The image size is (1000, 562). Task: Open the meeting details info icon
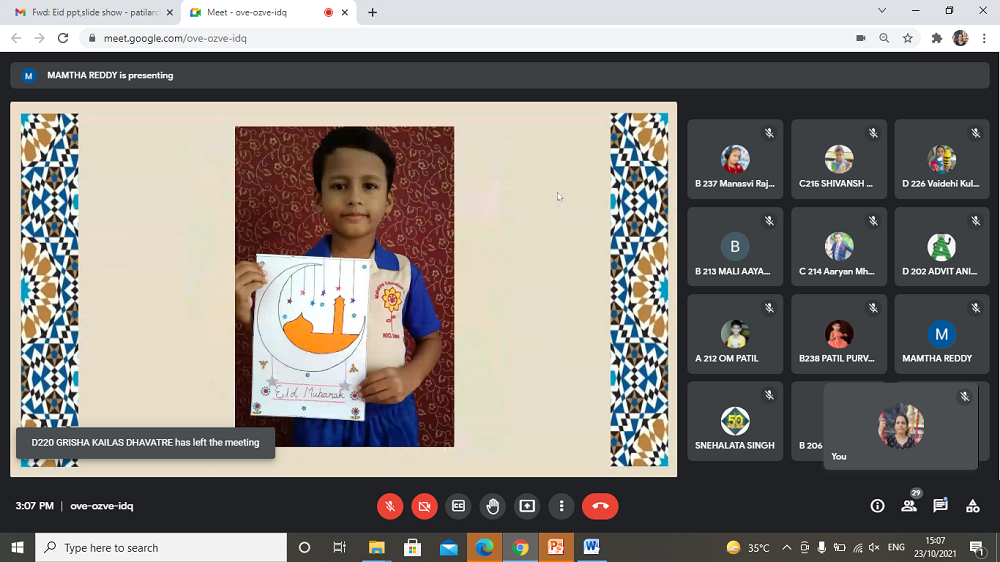point(877,506)
